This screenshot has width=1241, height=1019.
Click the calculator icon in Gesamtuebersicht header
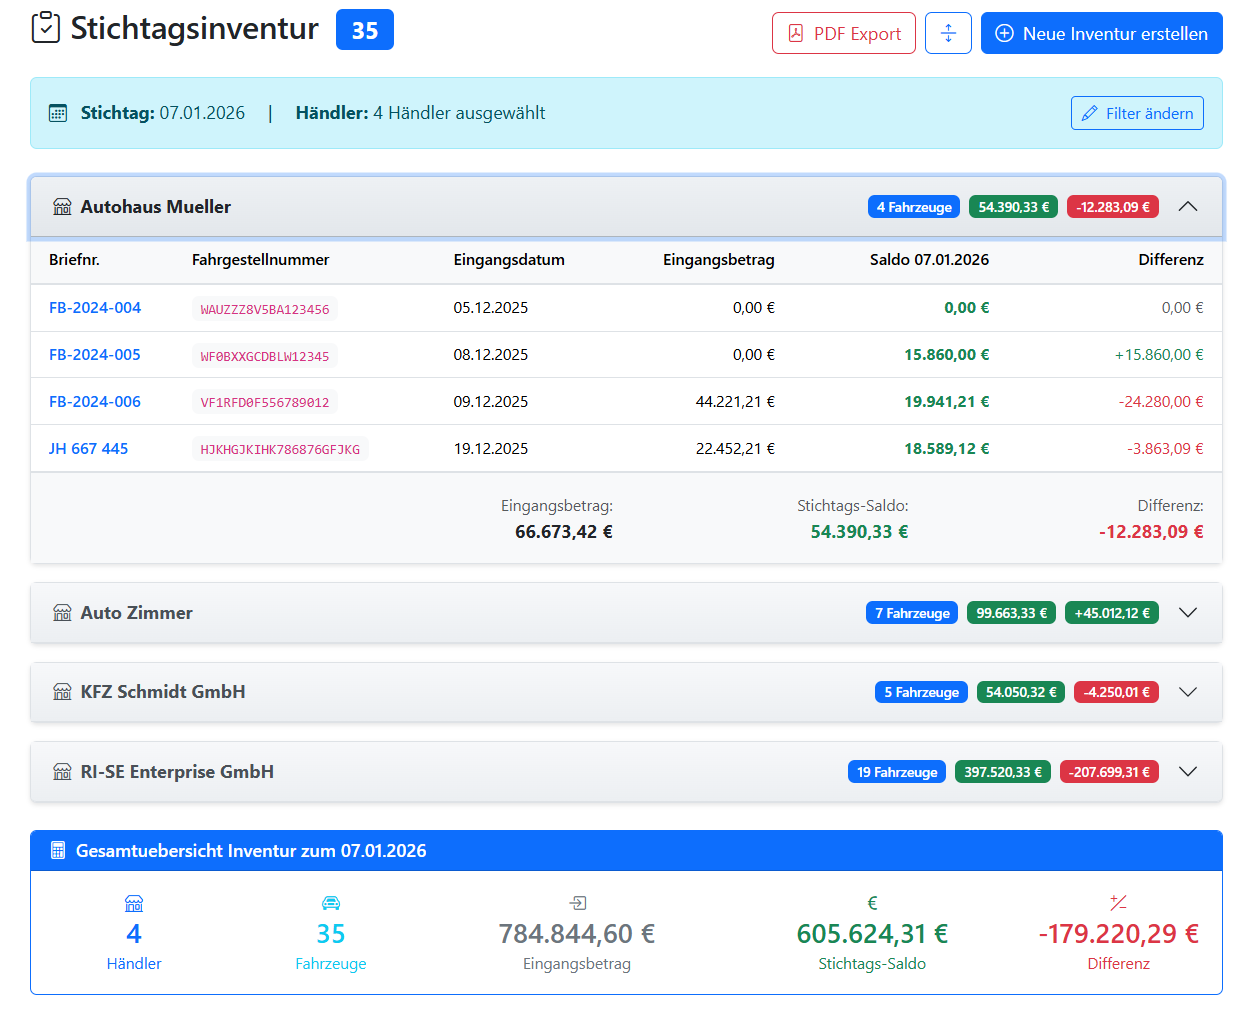(58, 851)
